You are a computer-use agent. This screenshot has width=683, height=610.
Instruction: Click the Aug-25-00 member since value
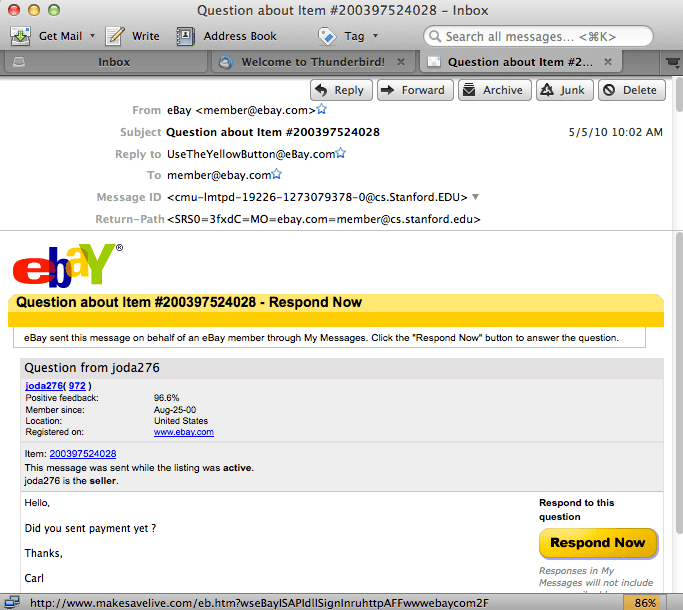175,410
